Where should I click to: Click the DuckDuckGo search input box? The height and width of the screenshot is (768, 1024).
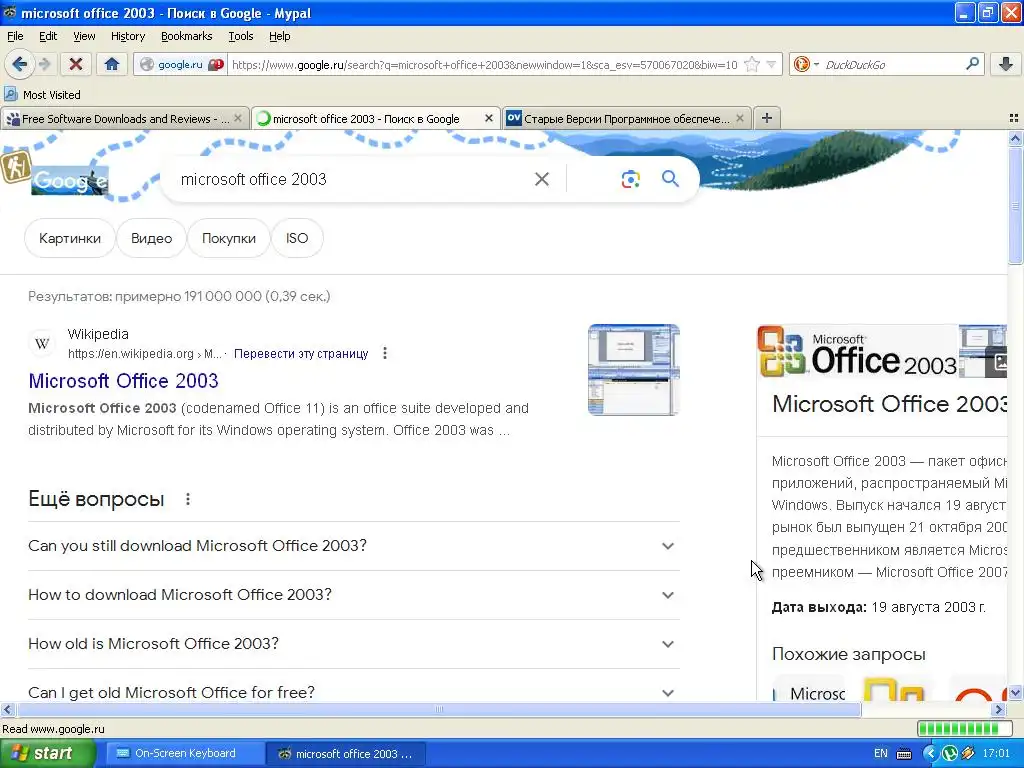coord(892,64)
